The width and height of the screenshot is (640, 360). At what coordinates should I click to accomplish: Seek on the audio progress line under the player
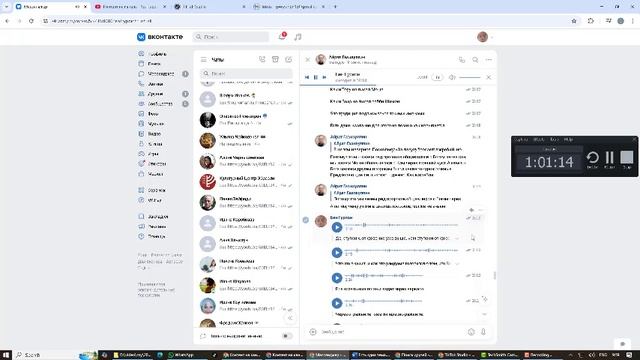(x=398, y=85)
